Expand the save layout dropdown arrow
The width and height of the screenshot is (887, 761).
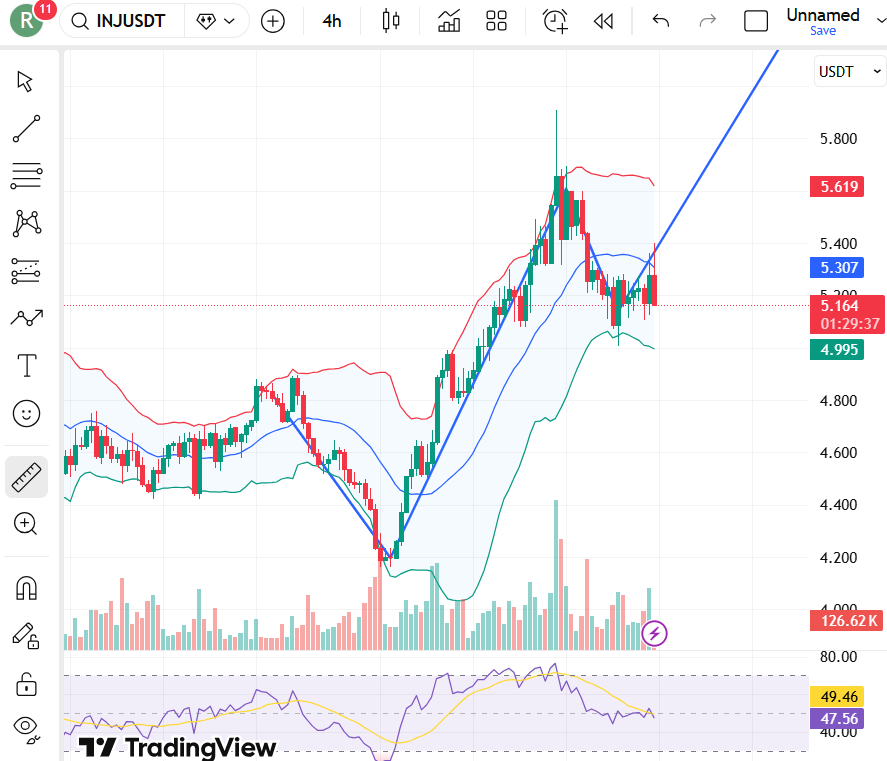coord(879,20)
